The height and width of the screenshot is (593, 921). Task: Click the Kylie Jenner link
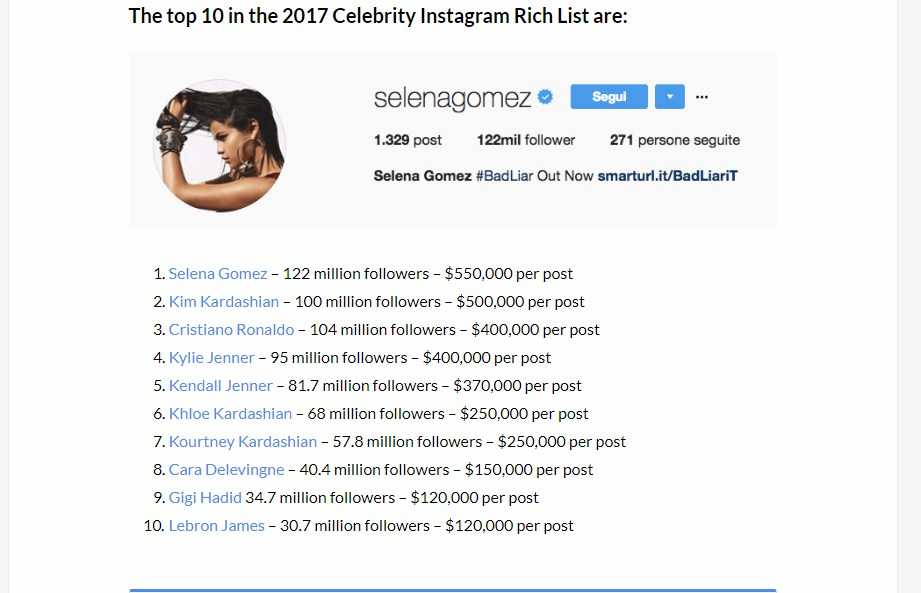(x=212, y=357)
